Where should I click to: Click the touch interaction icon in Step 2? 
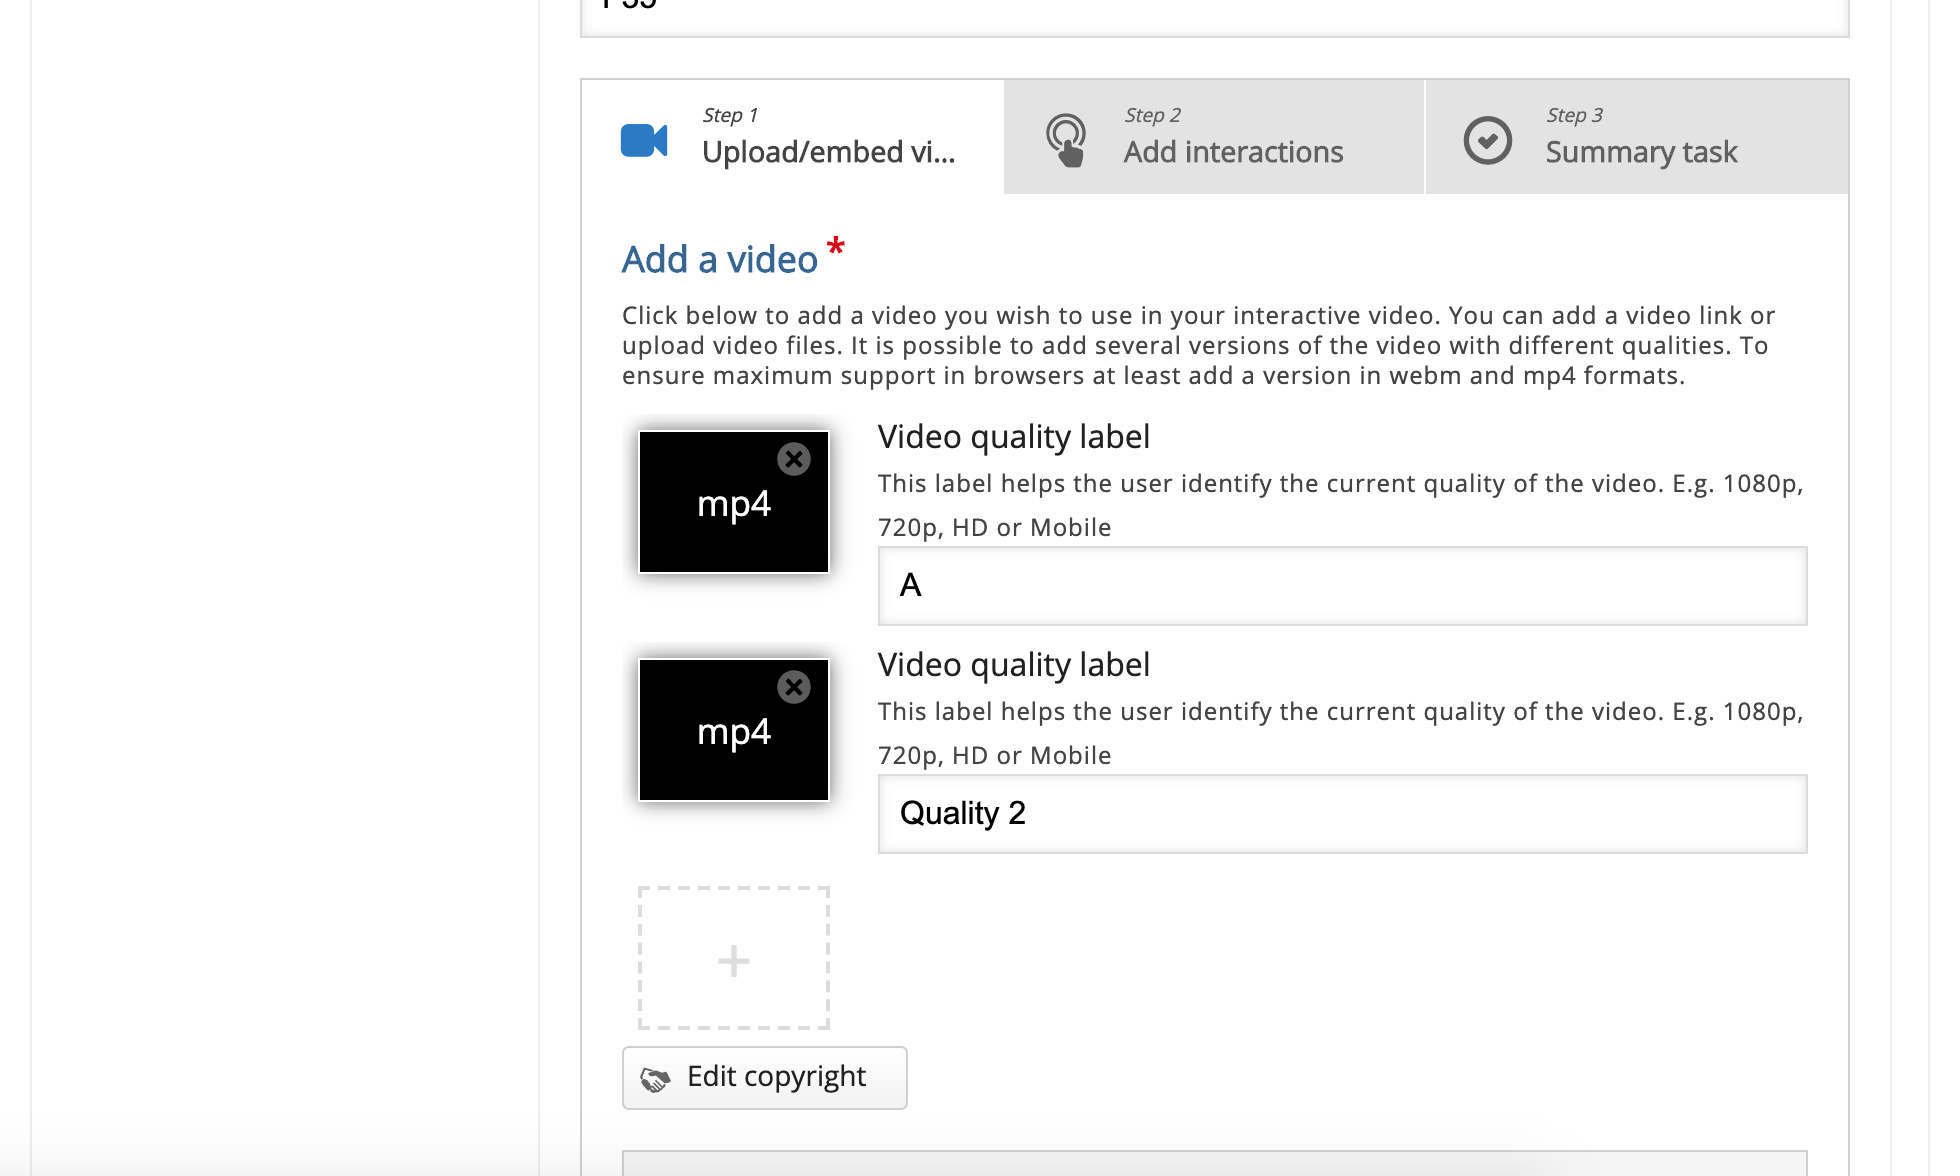(1066, 140)
